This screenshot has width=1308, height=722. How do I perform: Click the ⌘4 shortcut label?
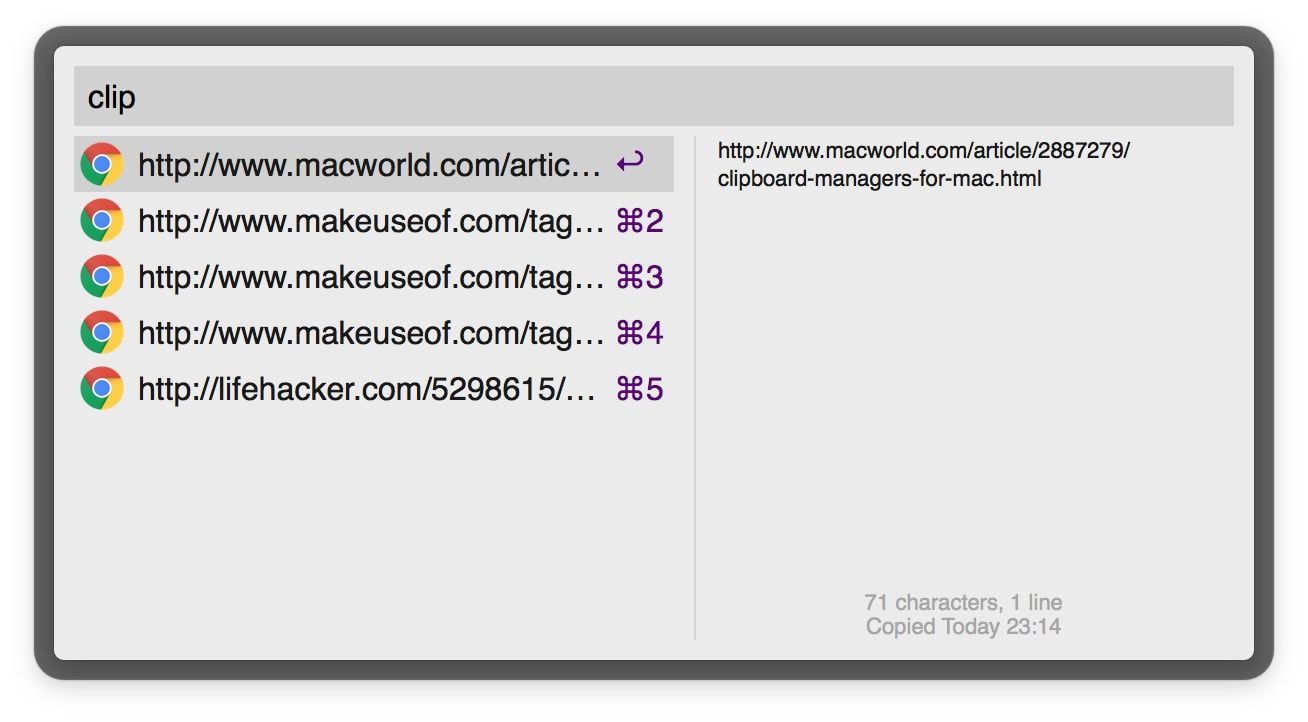(640, 333)
